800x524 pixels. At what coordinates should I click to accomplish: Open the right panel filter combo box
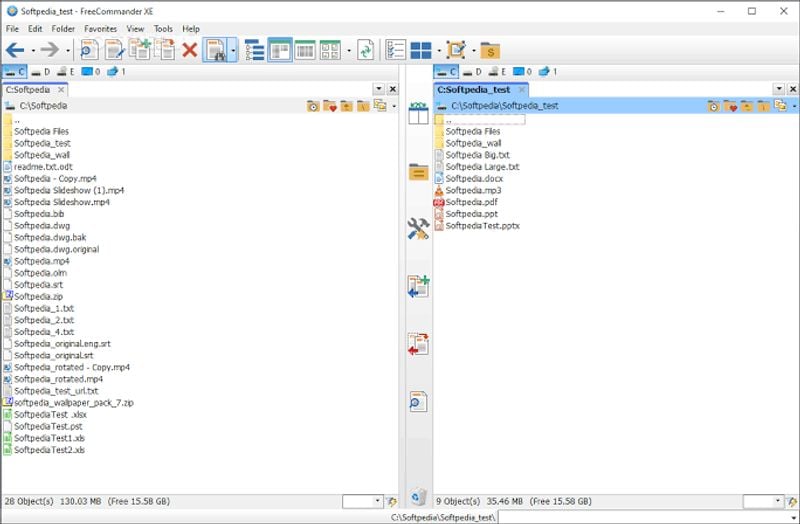[763, 502]
